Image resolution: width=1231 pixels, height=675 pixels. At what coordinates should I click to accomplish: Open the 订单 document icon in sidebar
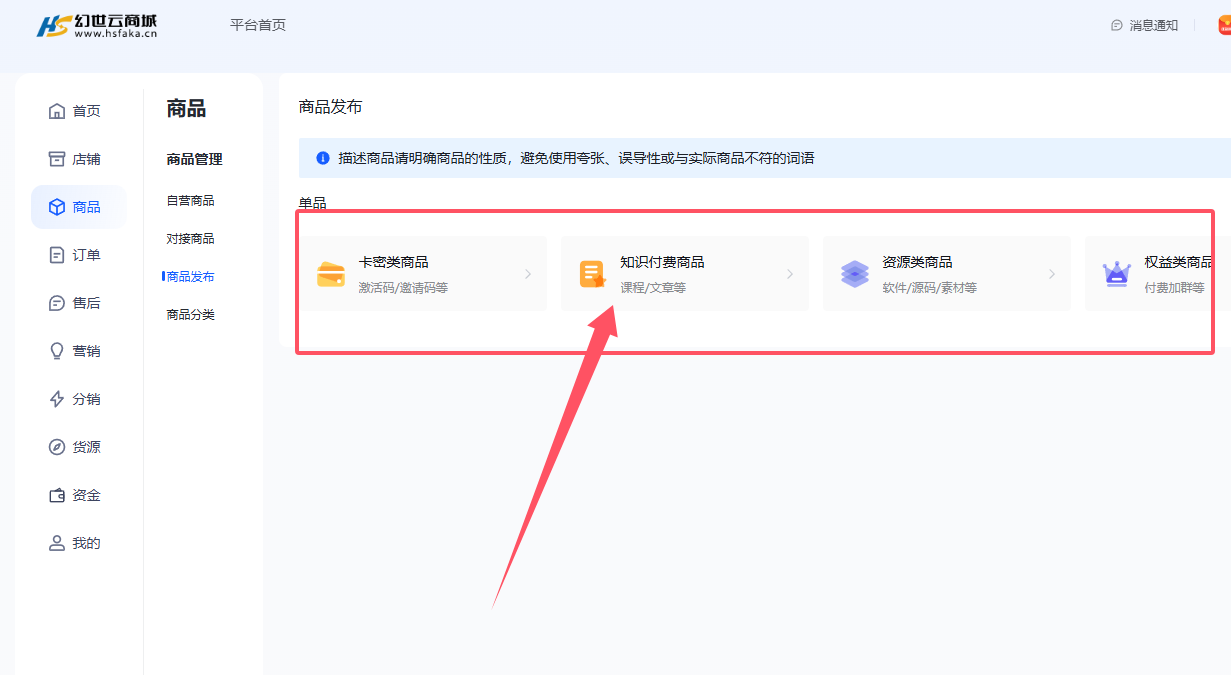click(57, 255)
